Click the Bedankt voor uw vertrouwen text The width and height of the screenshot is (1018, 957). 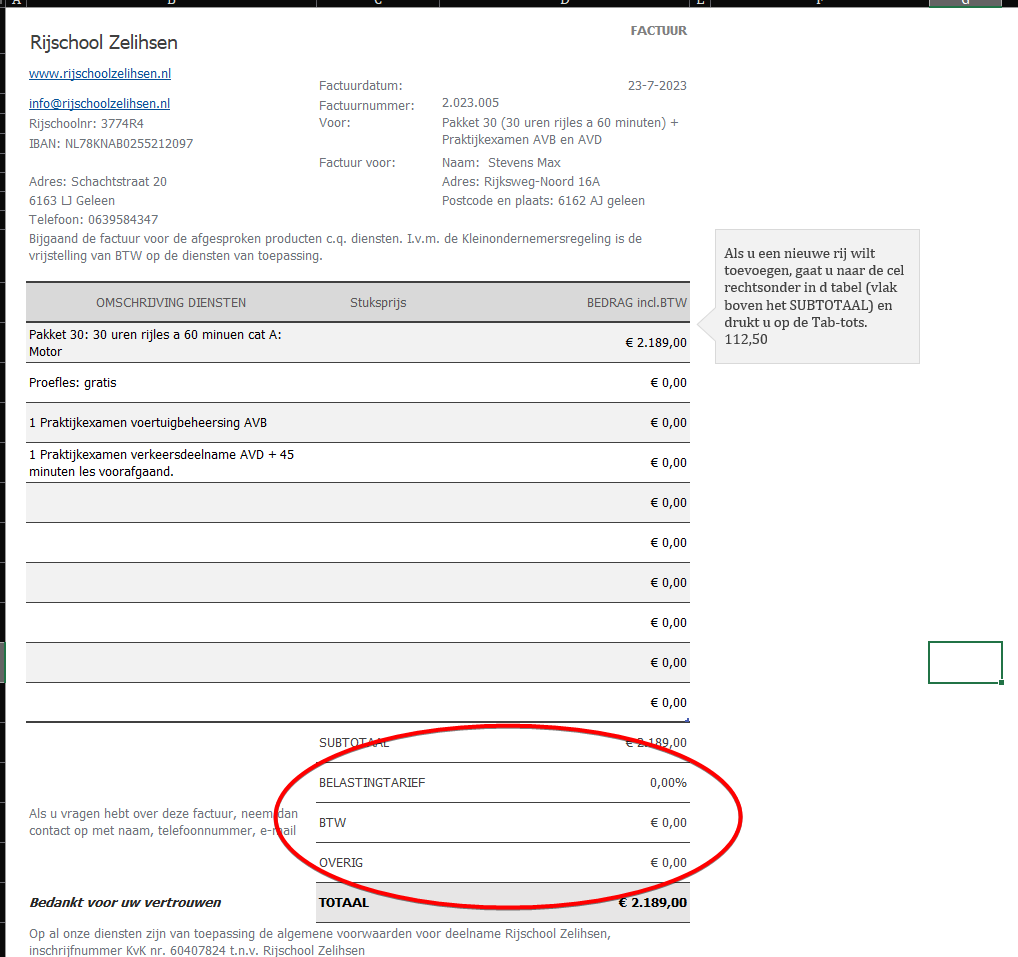tap(125, 903)
